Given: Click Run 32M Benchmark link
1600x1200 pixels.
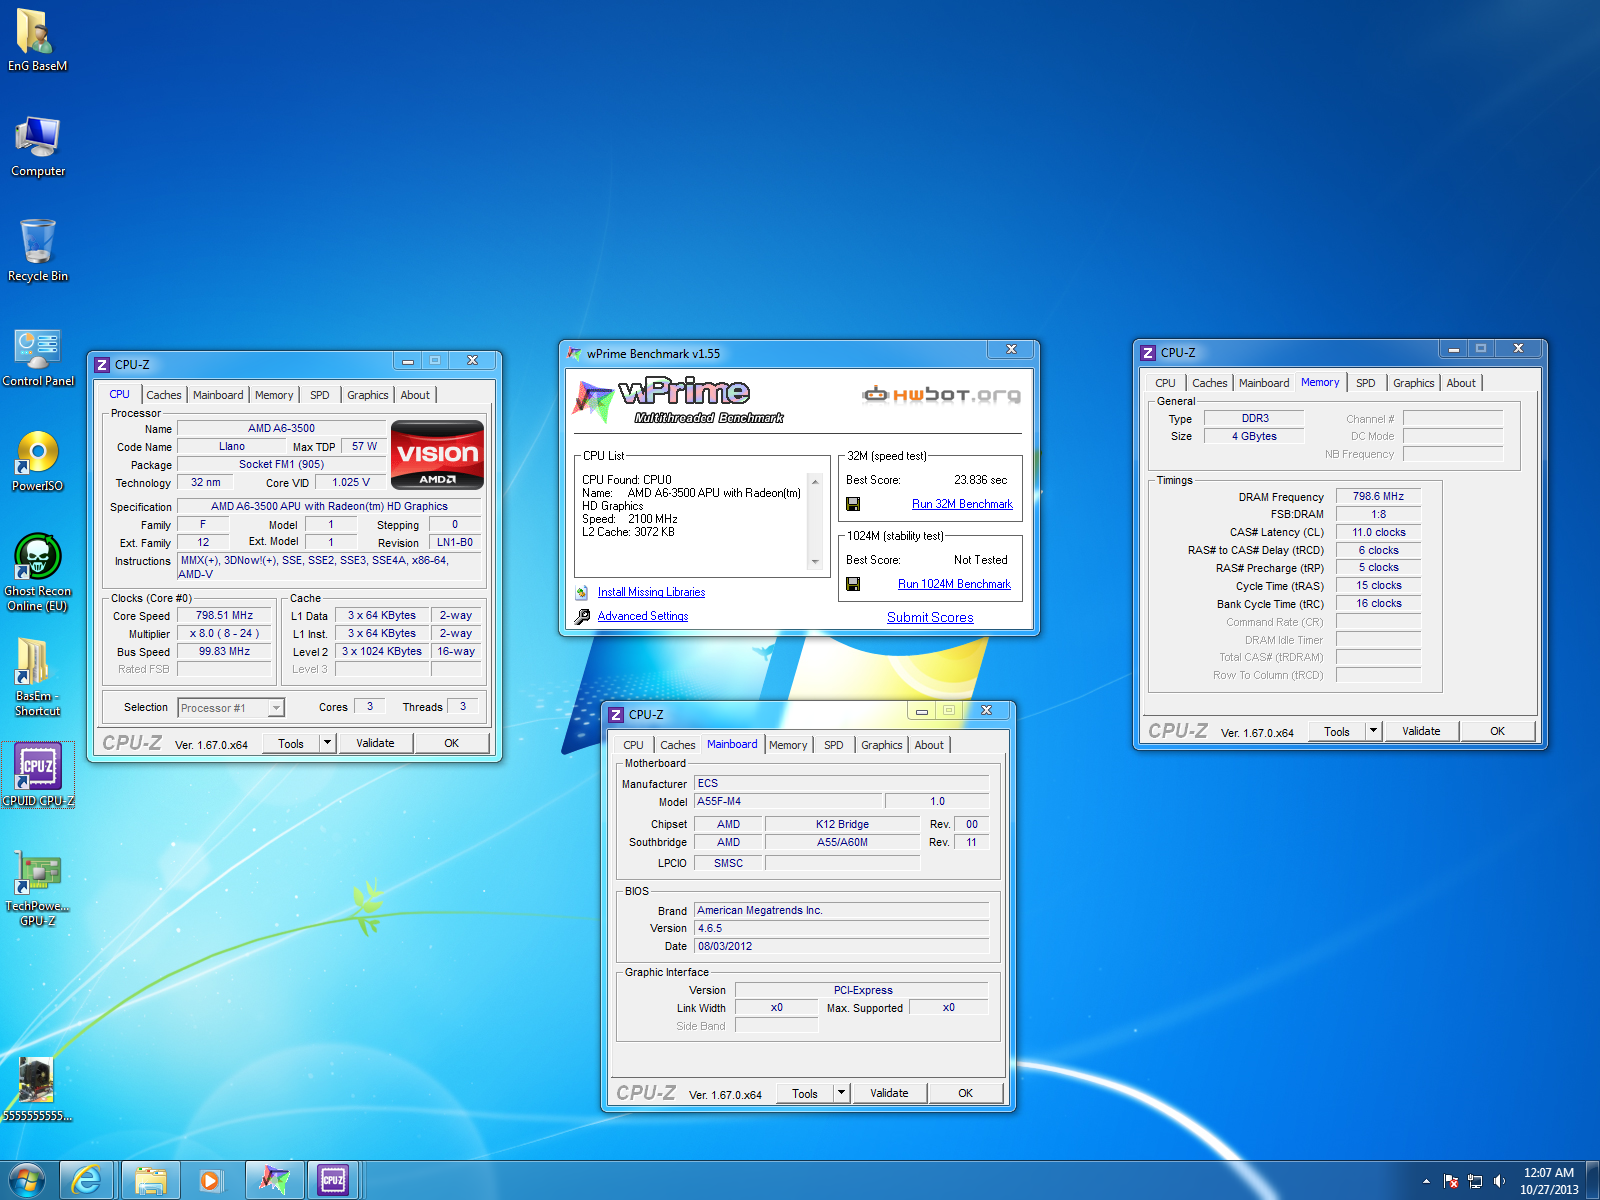Looking at the screenshot, I should (x=962, y=504).
